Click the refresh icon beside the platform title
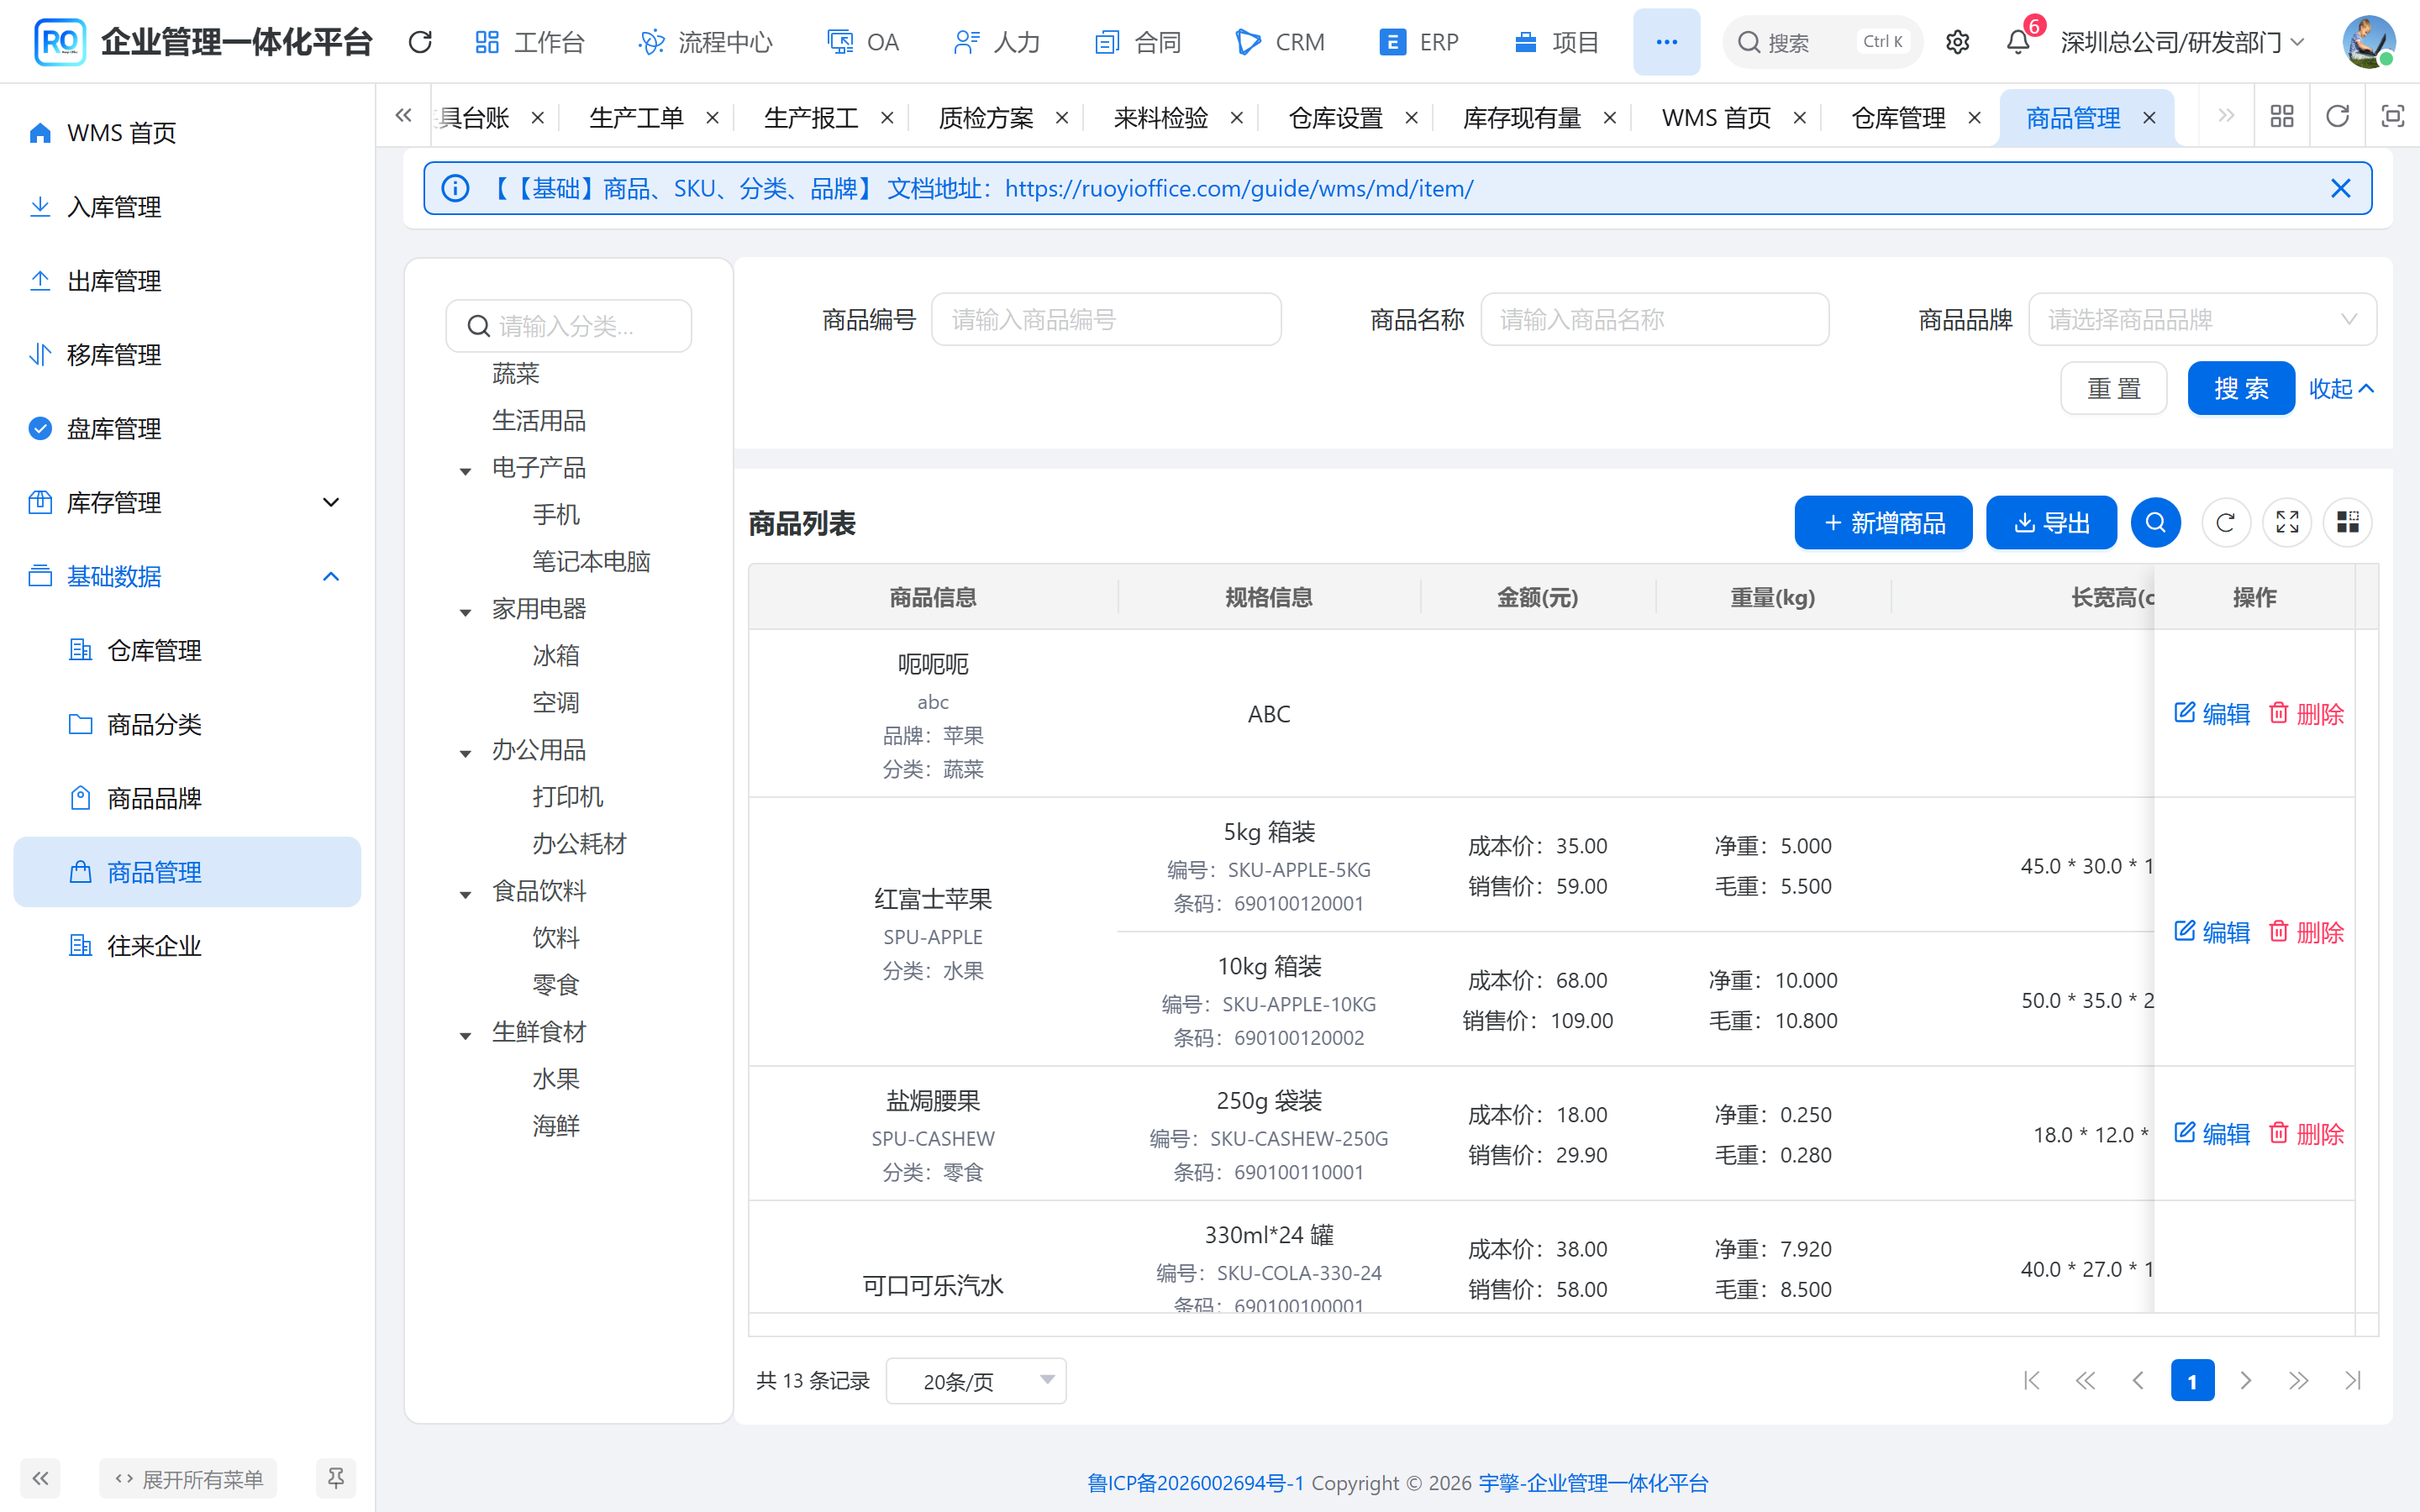The image size is (2420, 1512). (x=420, y=42)
